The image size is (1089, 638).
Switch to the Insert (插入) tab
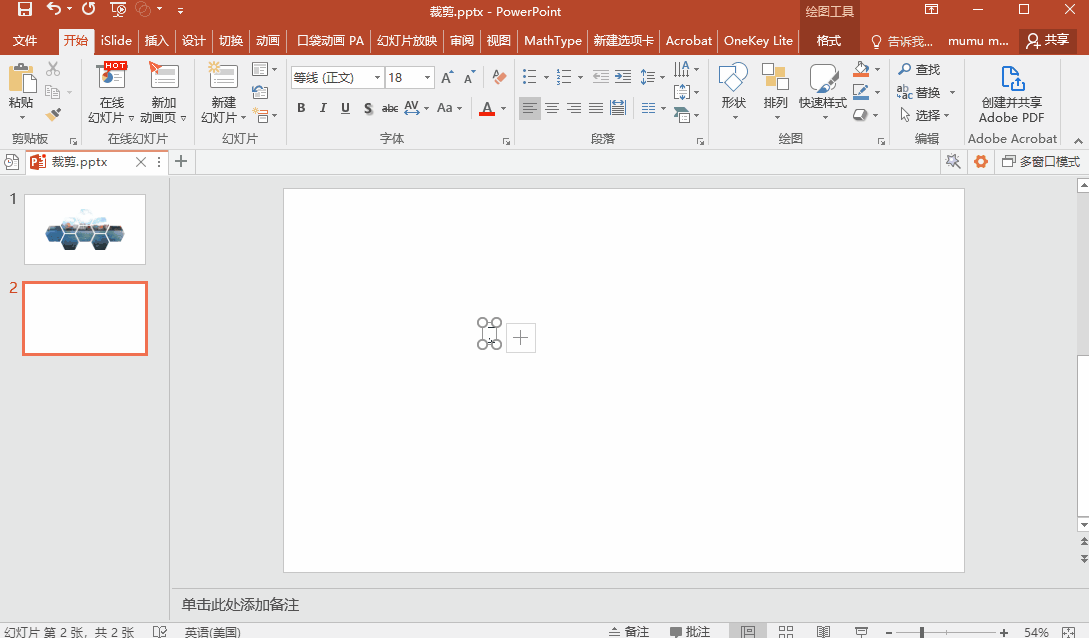(x=156, y=41)
